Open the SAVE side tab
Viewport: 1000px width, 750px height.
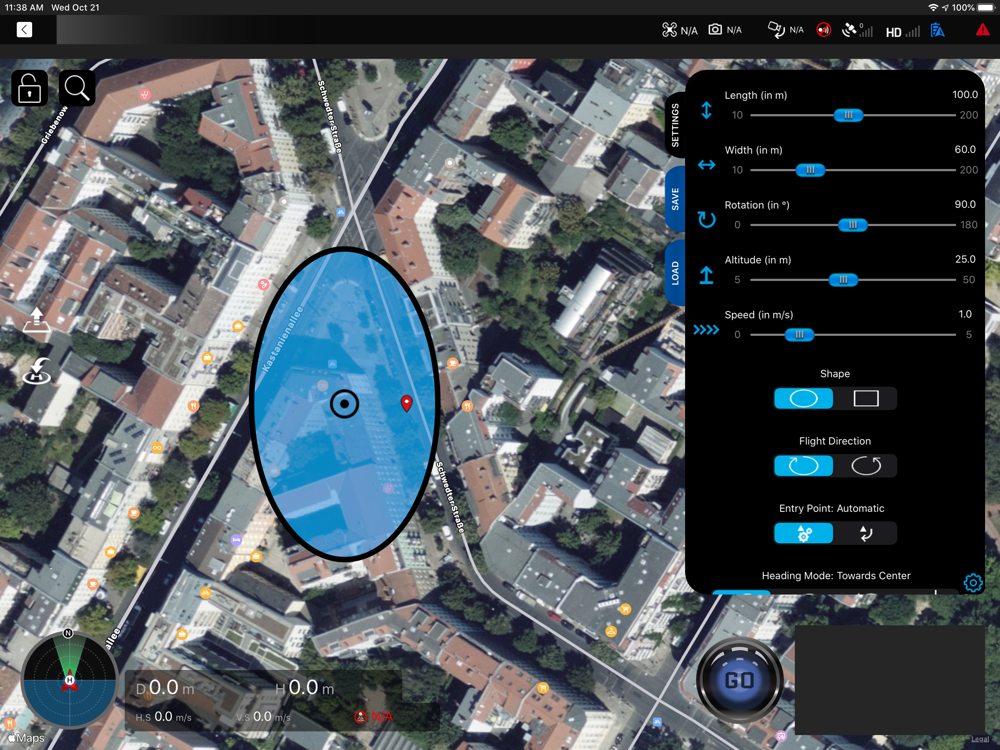(x=675, y=199)
